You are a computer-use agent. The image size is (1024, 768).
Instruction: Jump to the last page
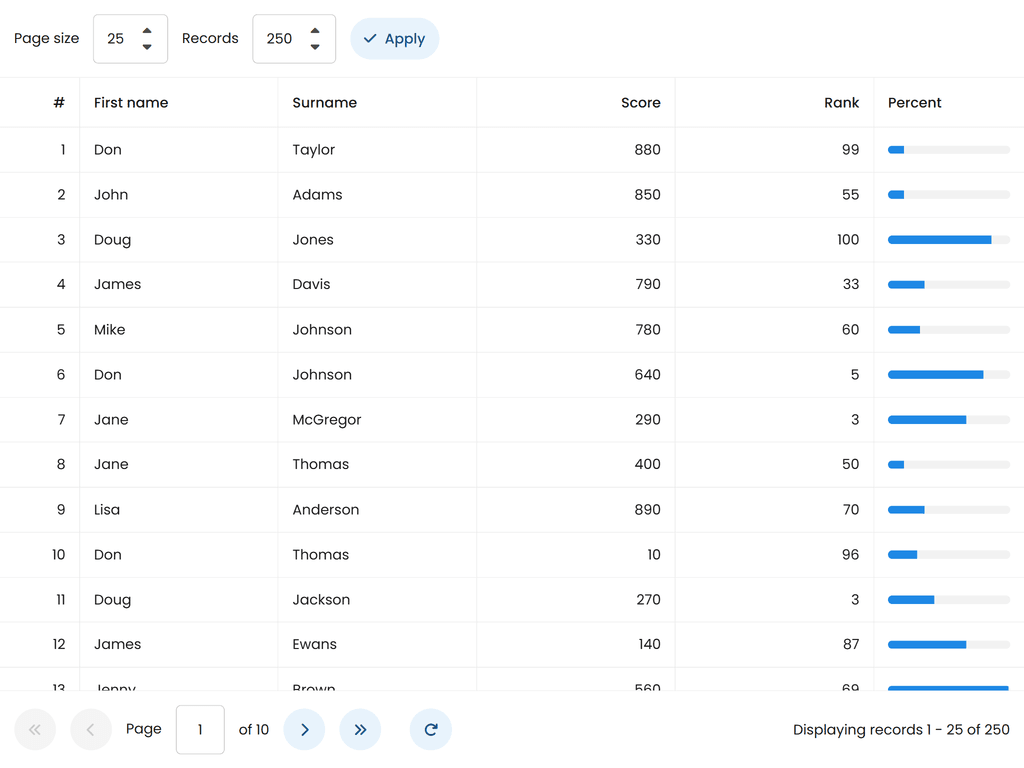(x=360, y=730)
